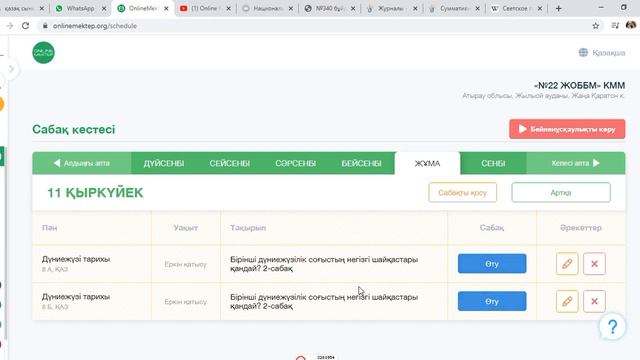640x360 pixels.
Task: Select the СЕЙСЕНБІ day tab
Action: coord(229,163)
